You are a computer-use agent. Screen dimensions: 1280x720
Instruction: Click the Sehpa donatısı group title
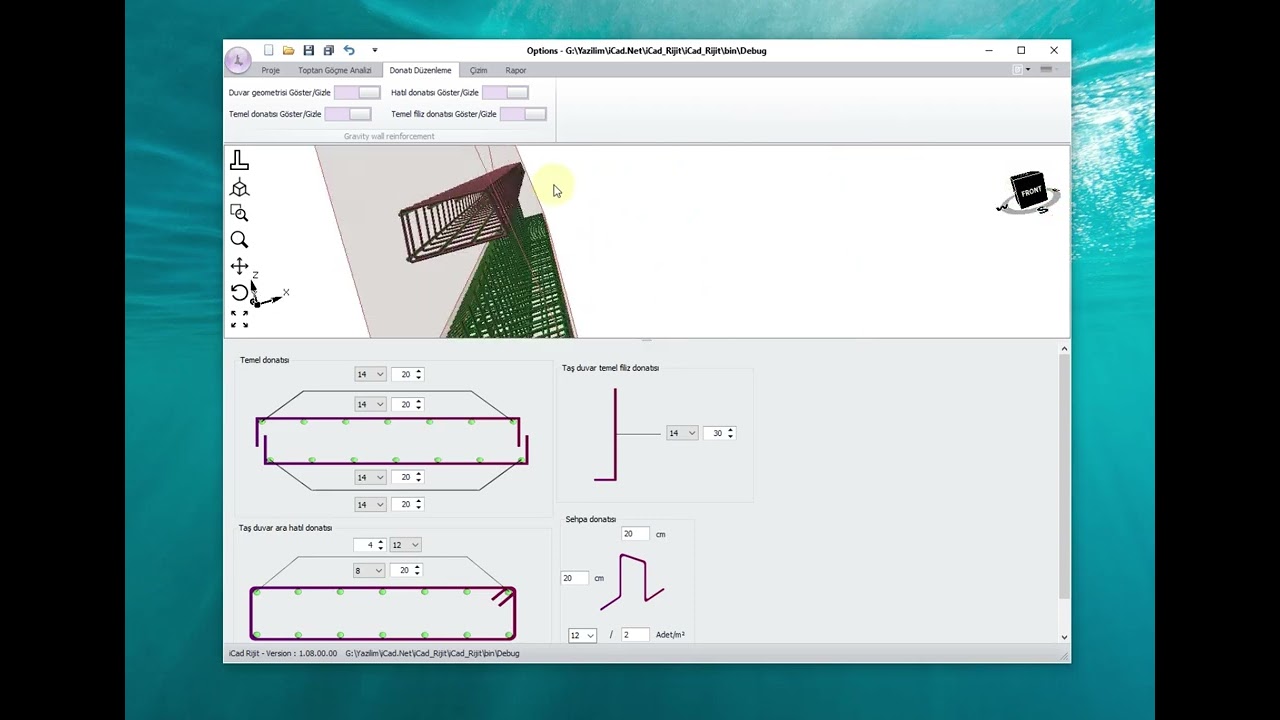tap(590, 519)
